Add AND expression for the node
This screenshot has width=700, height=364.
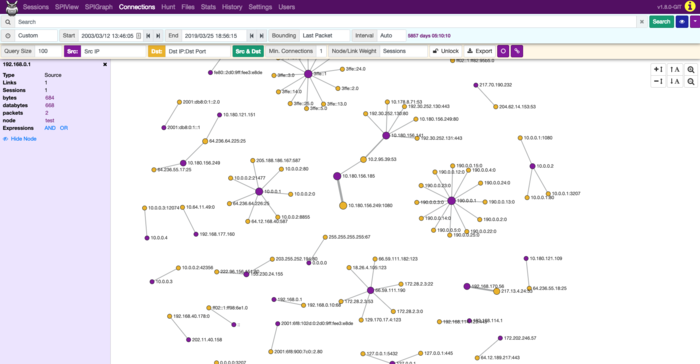[50, 128]
